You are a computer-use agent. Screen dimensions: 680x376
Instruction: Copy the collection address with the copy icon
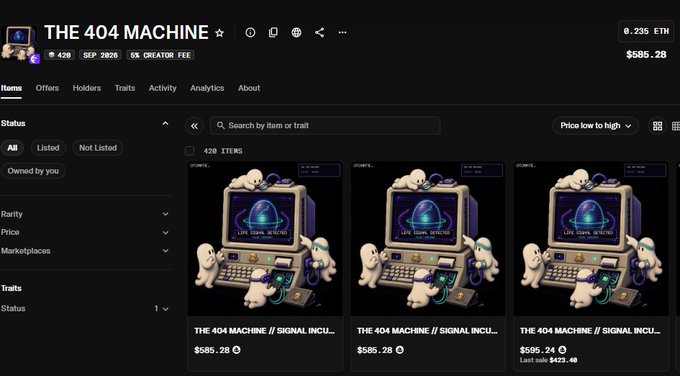273,33
